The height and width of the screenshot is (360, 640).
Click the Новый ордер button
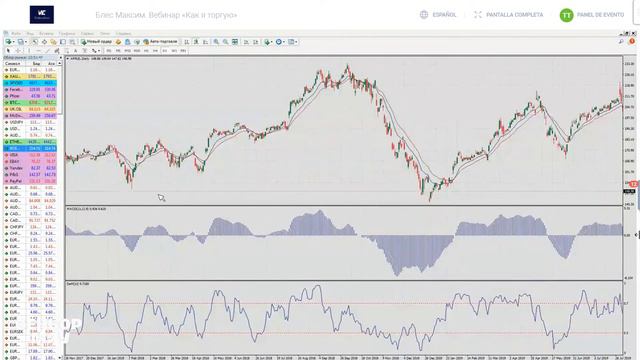point(96,42)
